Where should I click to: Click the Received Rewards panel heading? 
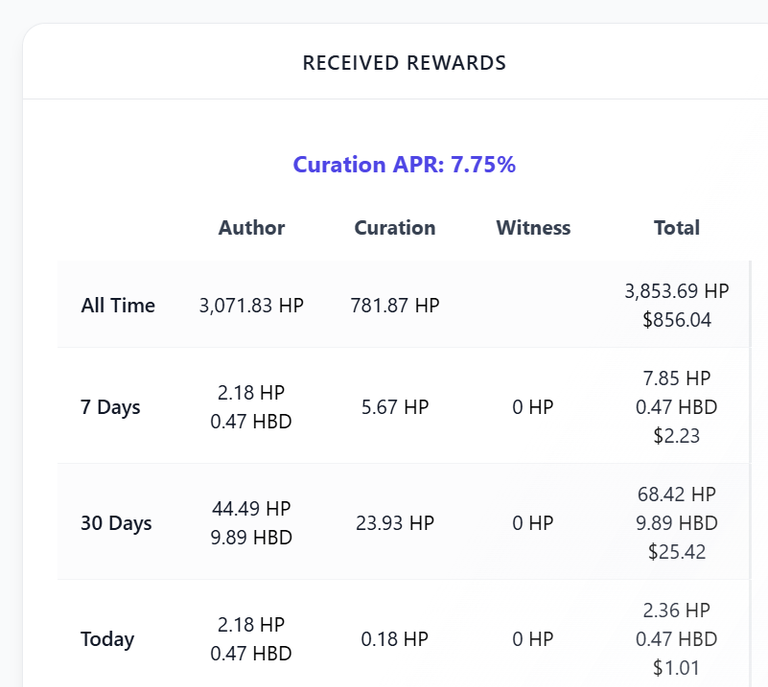(x=404, y=63)
